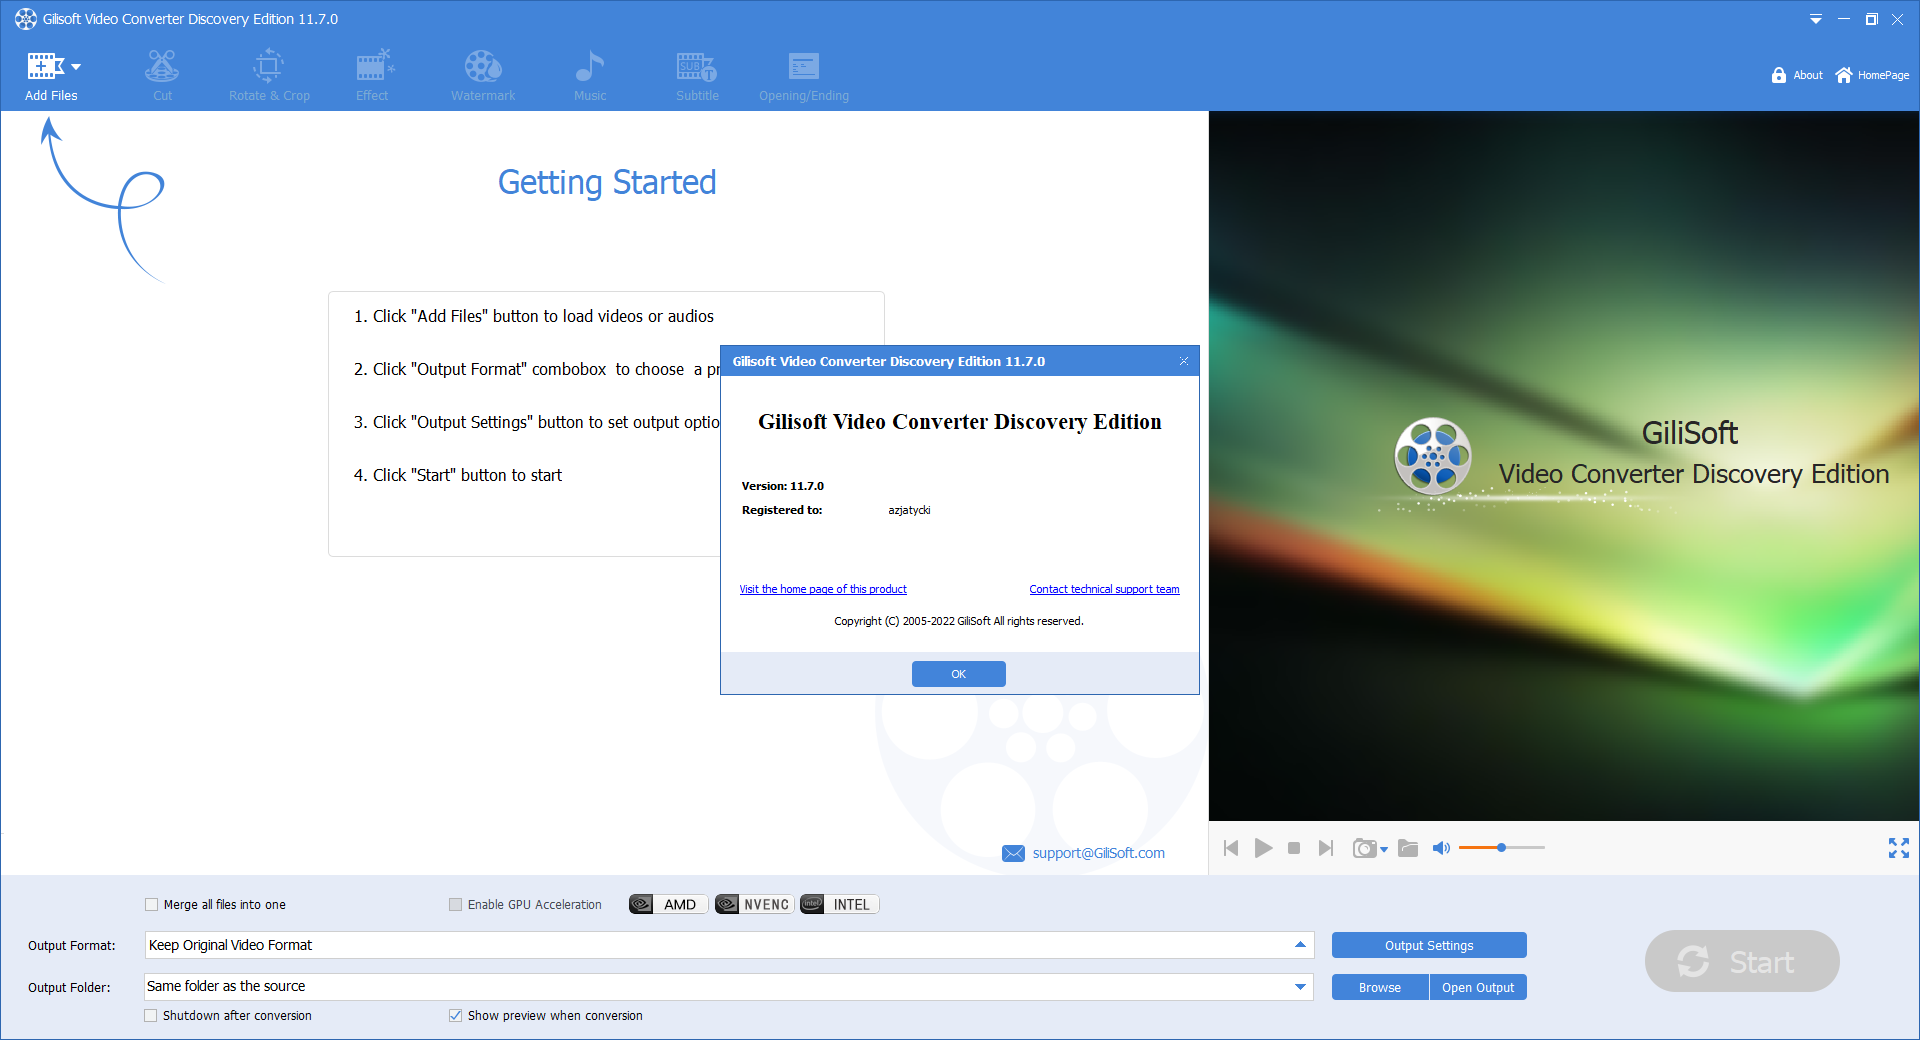
Task: Skip to previous track in player
Action: click(1231, 848)
